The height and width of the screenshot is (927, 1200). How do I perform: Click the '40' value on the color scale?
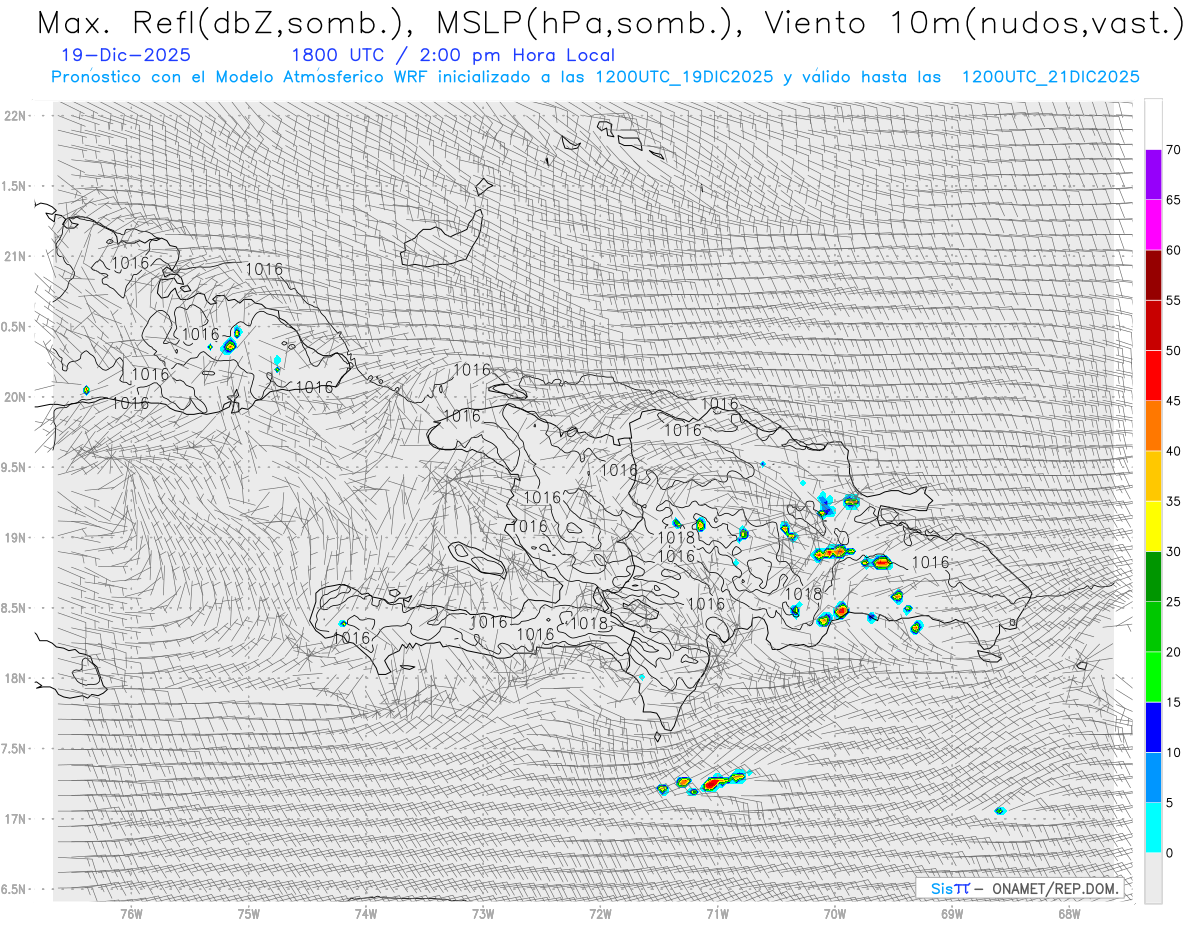1173,451
